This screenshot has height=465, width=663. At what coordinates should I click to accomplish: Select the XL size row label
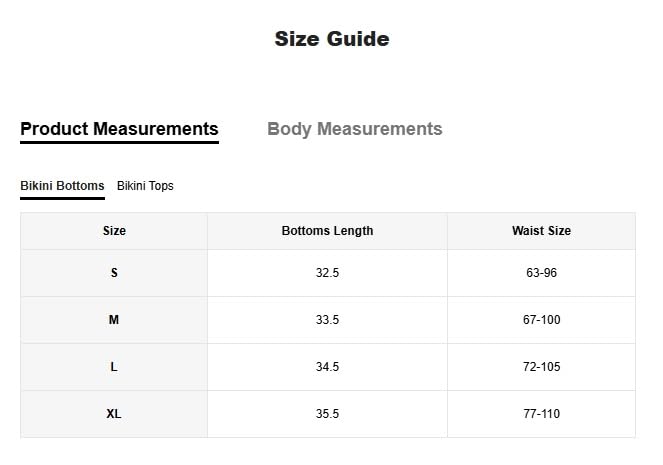(x=114, y=414)
